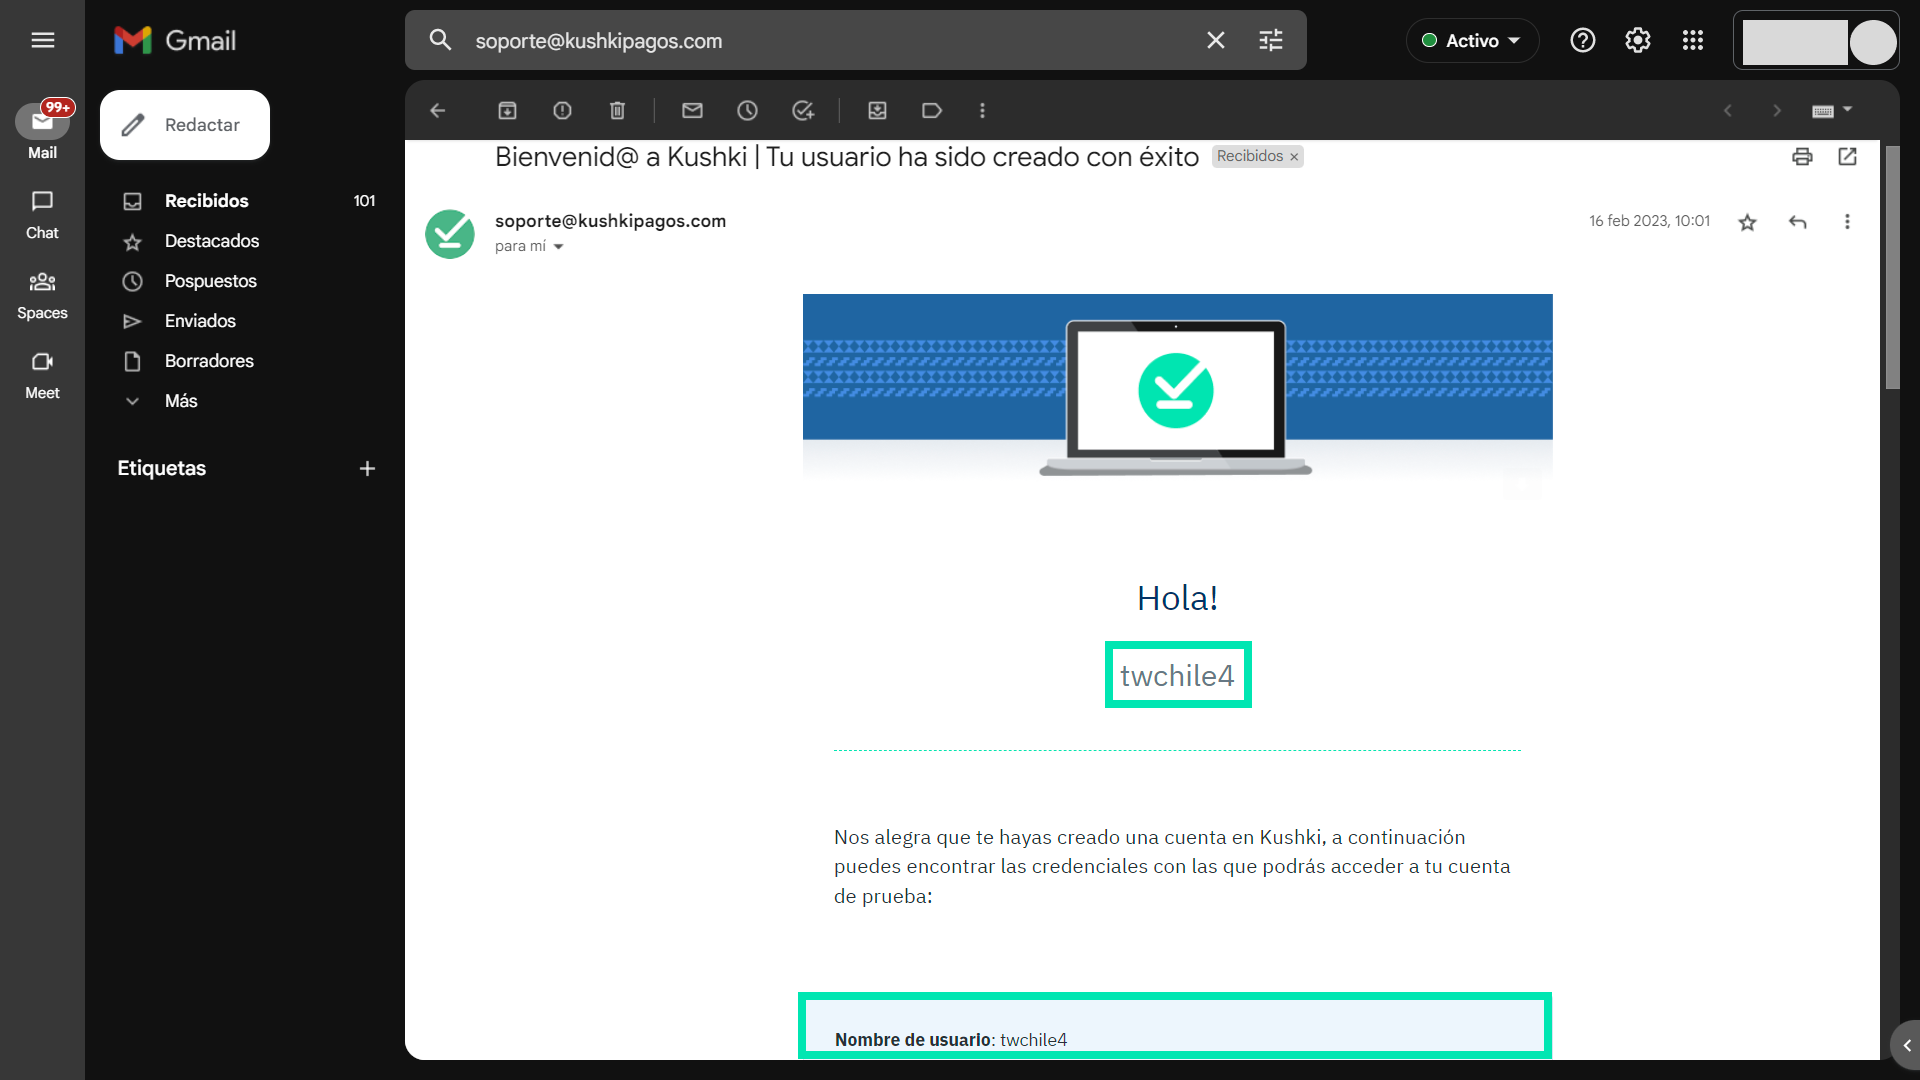Image resolution: width=1920 pixels, height=1080 pixels.
Task: Open the main menu hamburger icon
Action: 42,40
